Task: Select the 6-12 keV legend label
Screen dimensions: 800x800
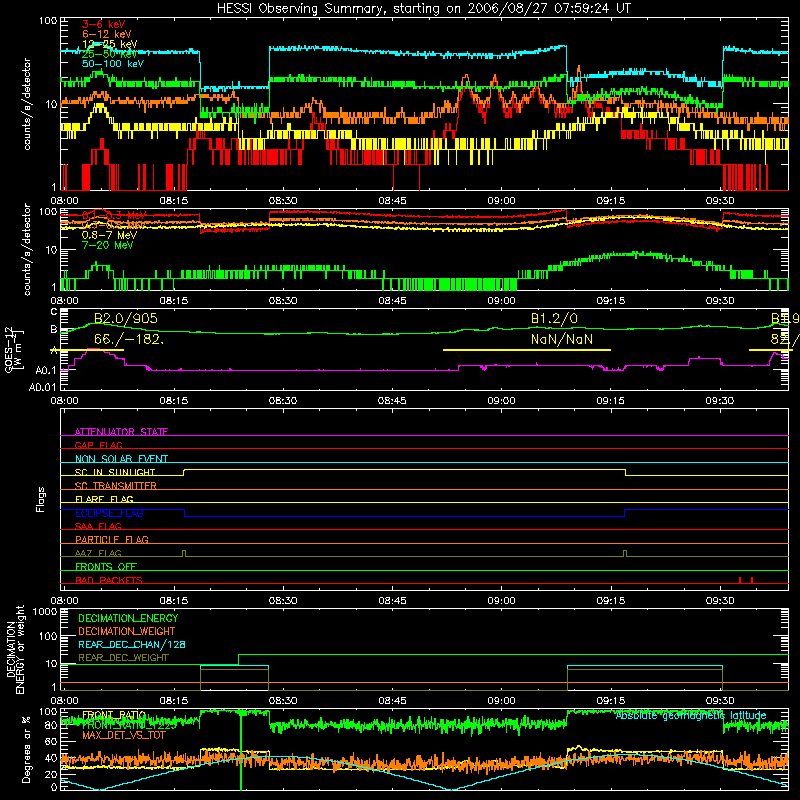Action: [107, 34]
